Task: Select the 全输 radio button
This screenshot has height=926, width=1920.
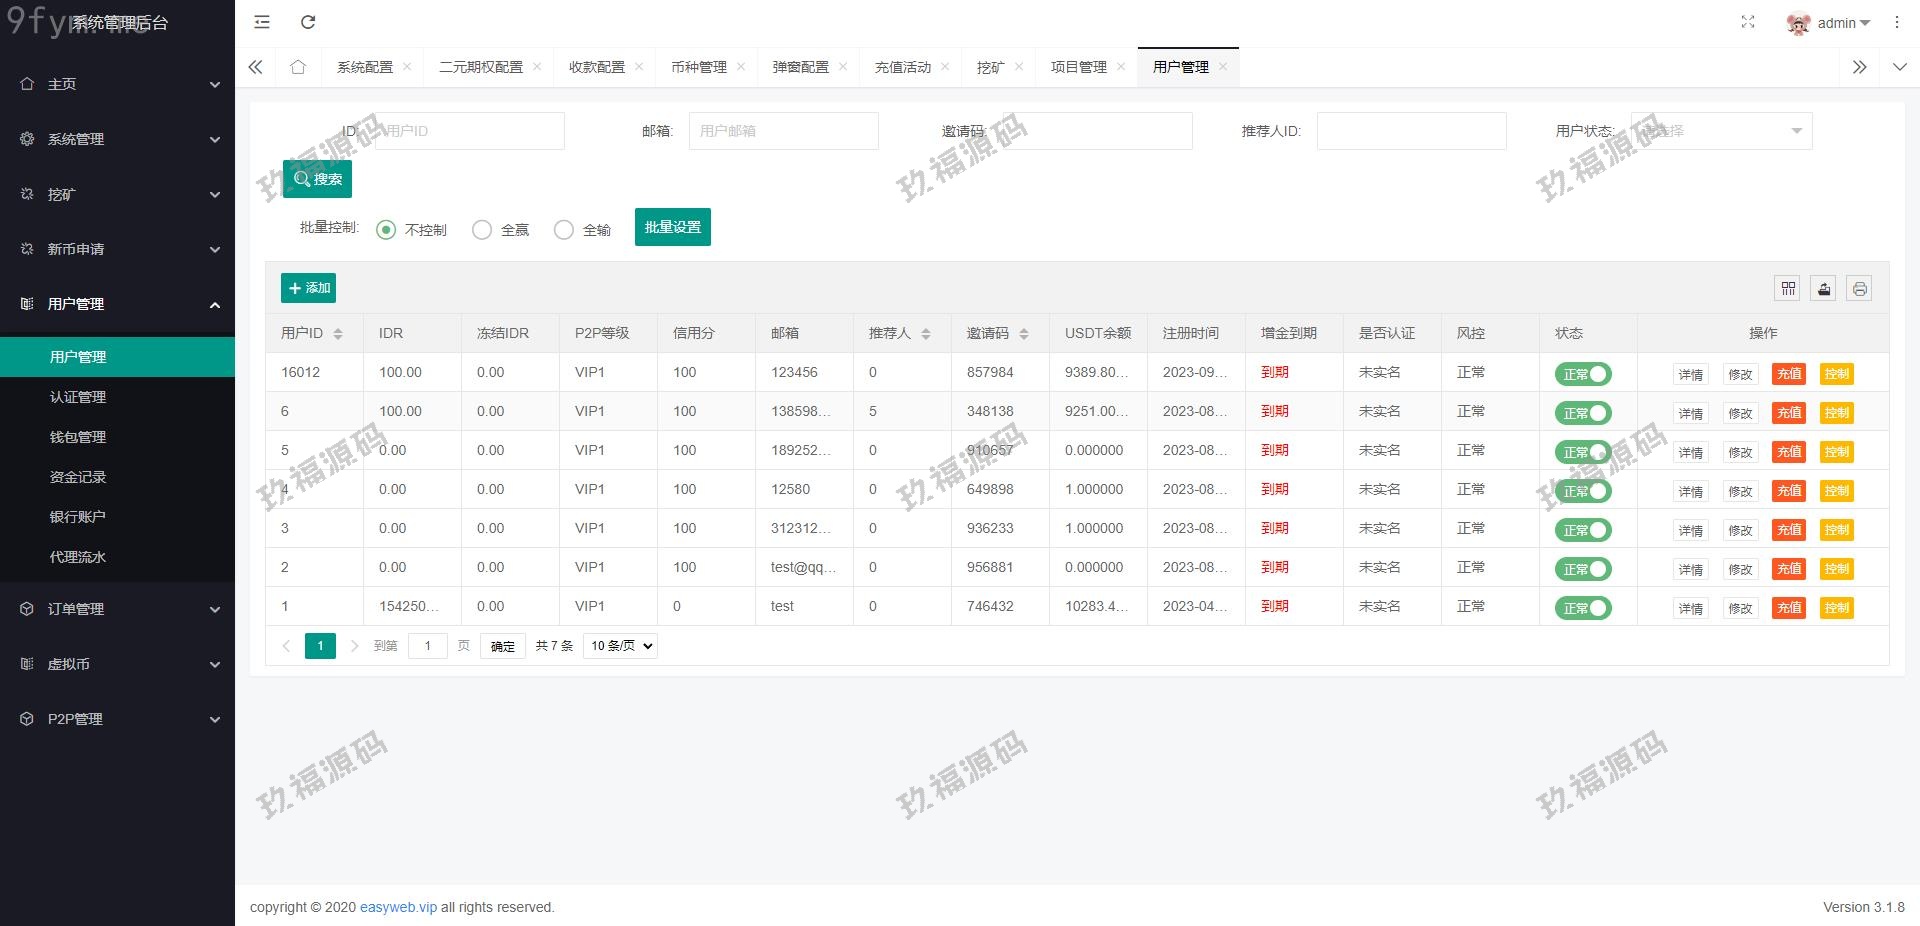Action: coord(564,230)
